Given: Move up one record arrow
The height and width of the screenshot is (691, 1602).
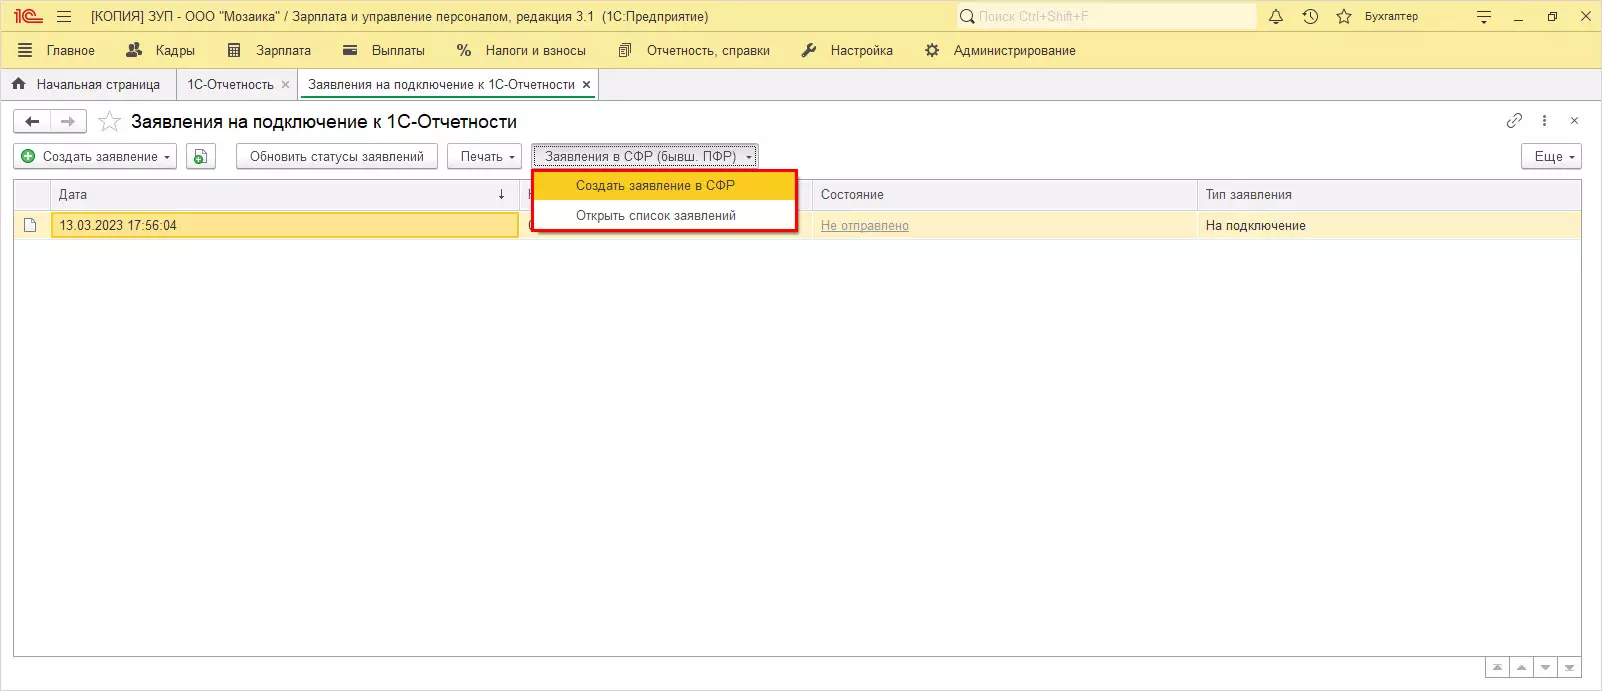Looking at the screenshot, I should (1521, 667).
